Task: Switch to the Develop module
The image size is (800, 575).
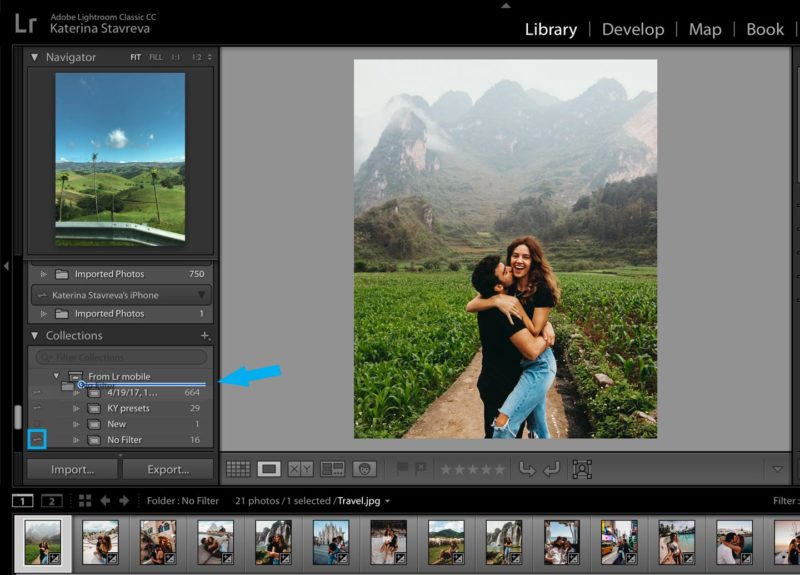Action: click(632, 29)
